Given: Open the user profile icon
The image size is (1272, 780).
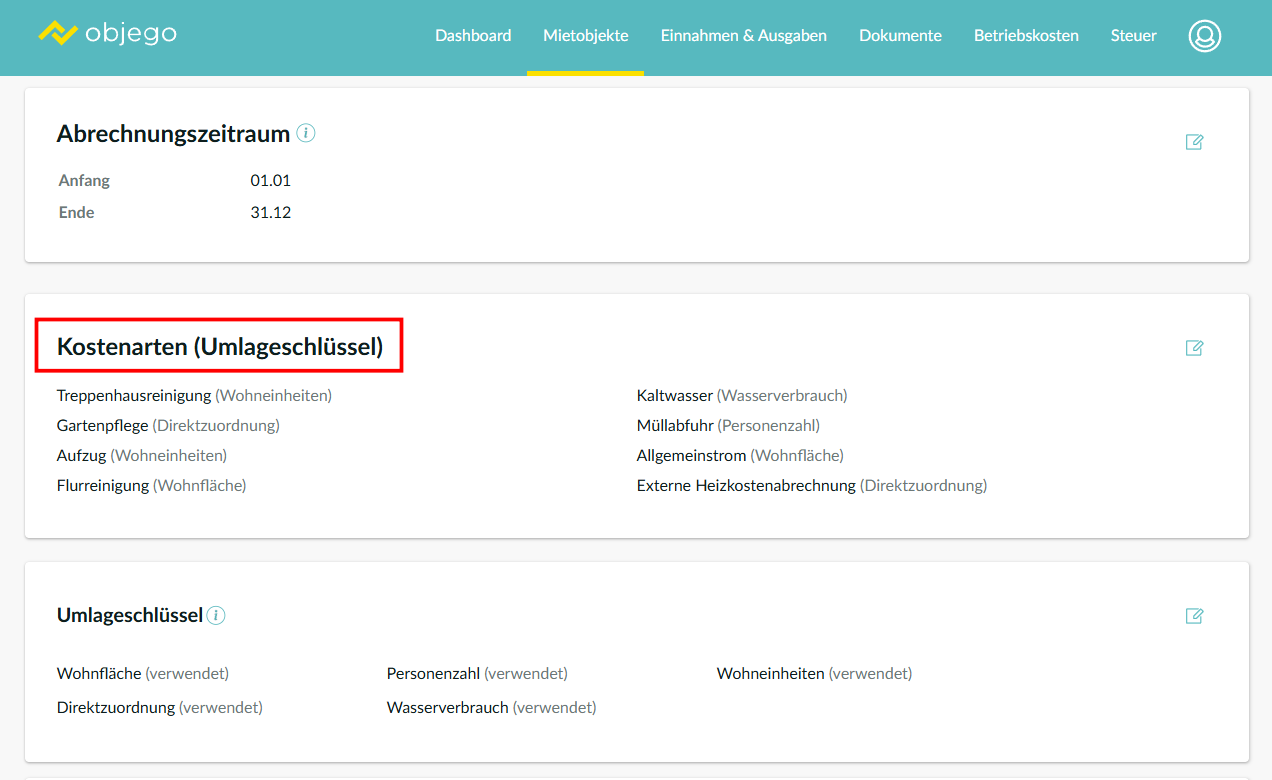Looking at the screenshot, I should (1204, 36).
